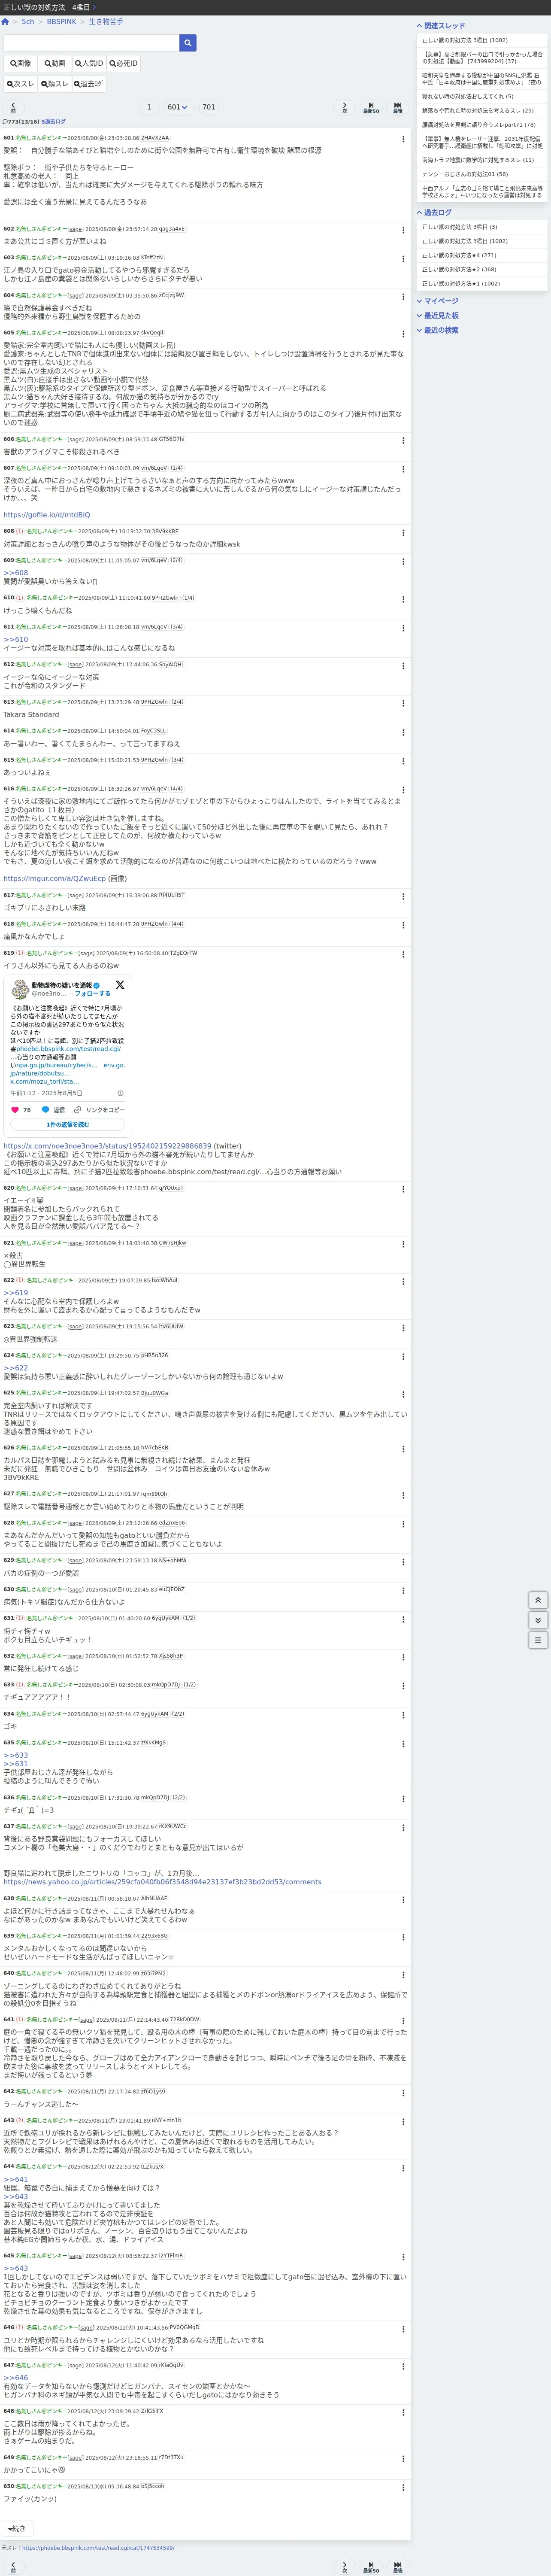Open the kebab menu on post 616
This screenshot has height=2576, width=551.
[x=403, y=790]
